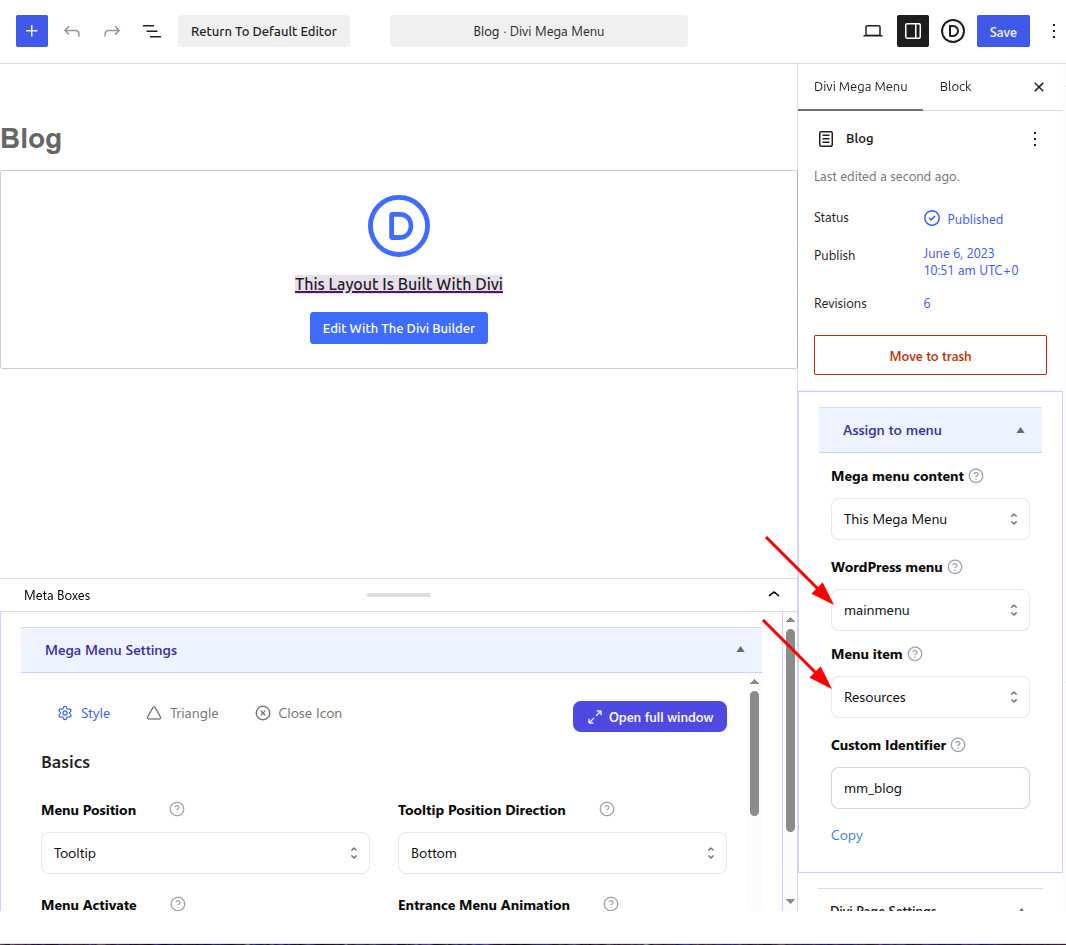Redo the last undone change
The image size is (1066, 945).
click(x=111, y=31)
